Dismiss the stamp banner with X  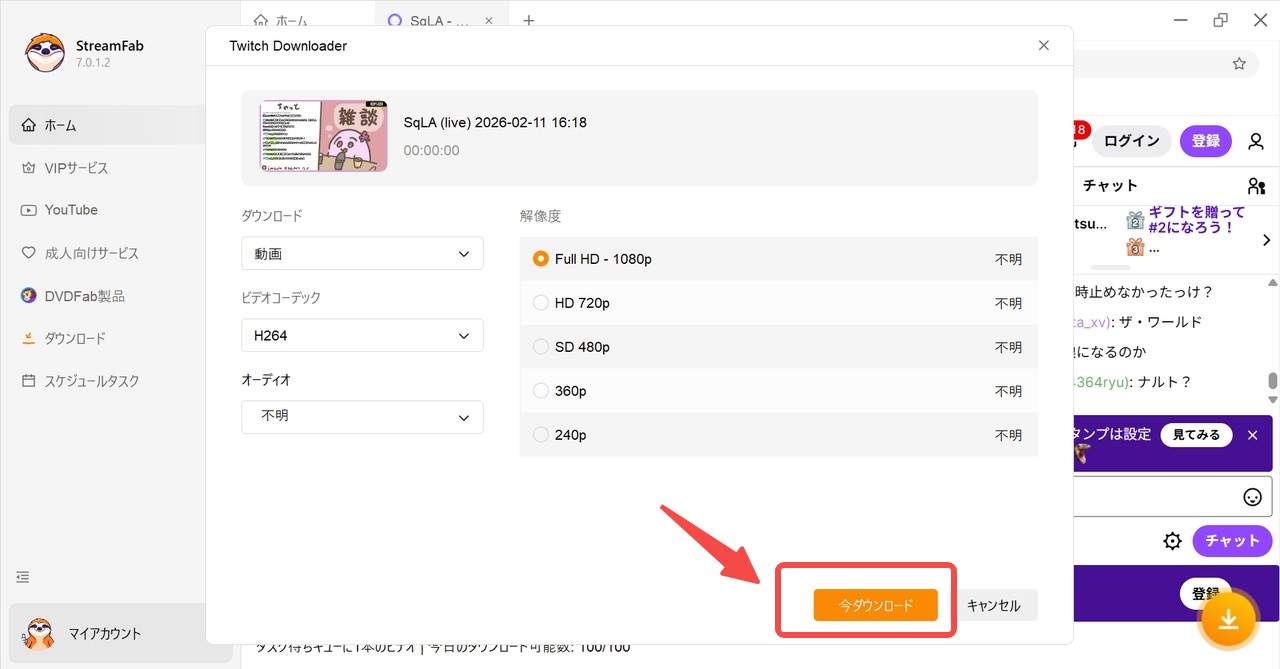click(x=1252, y=435)
